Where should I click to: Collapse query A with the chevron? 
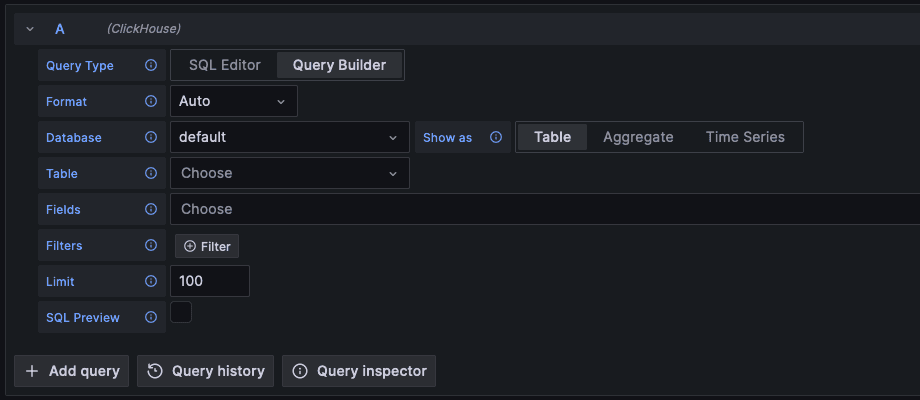pos(30,30)
